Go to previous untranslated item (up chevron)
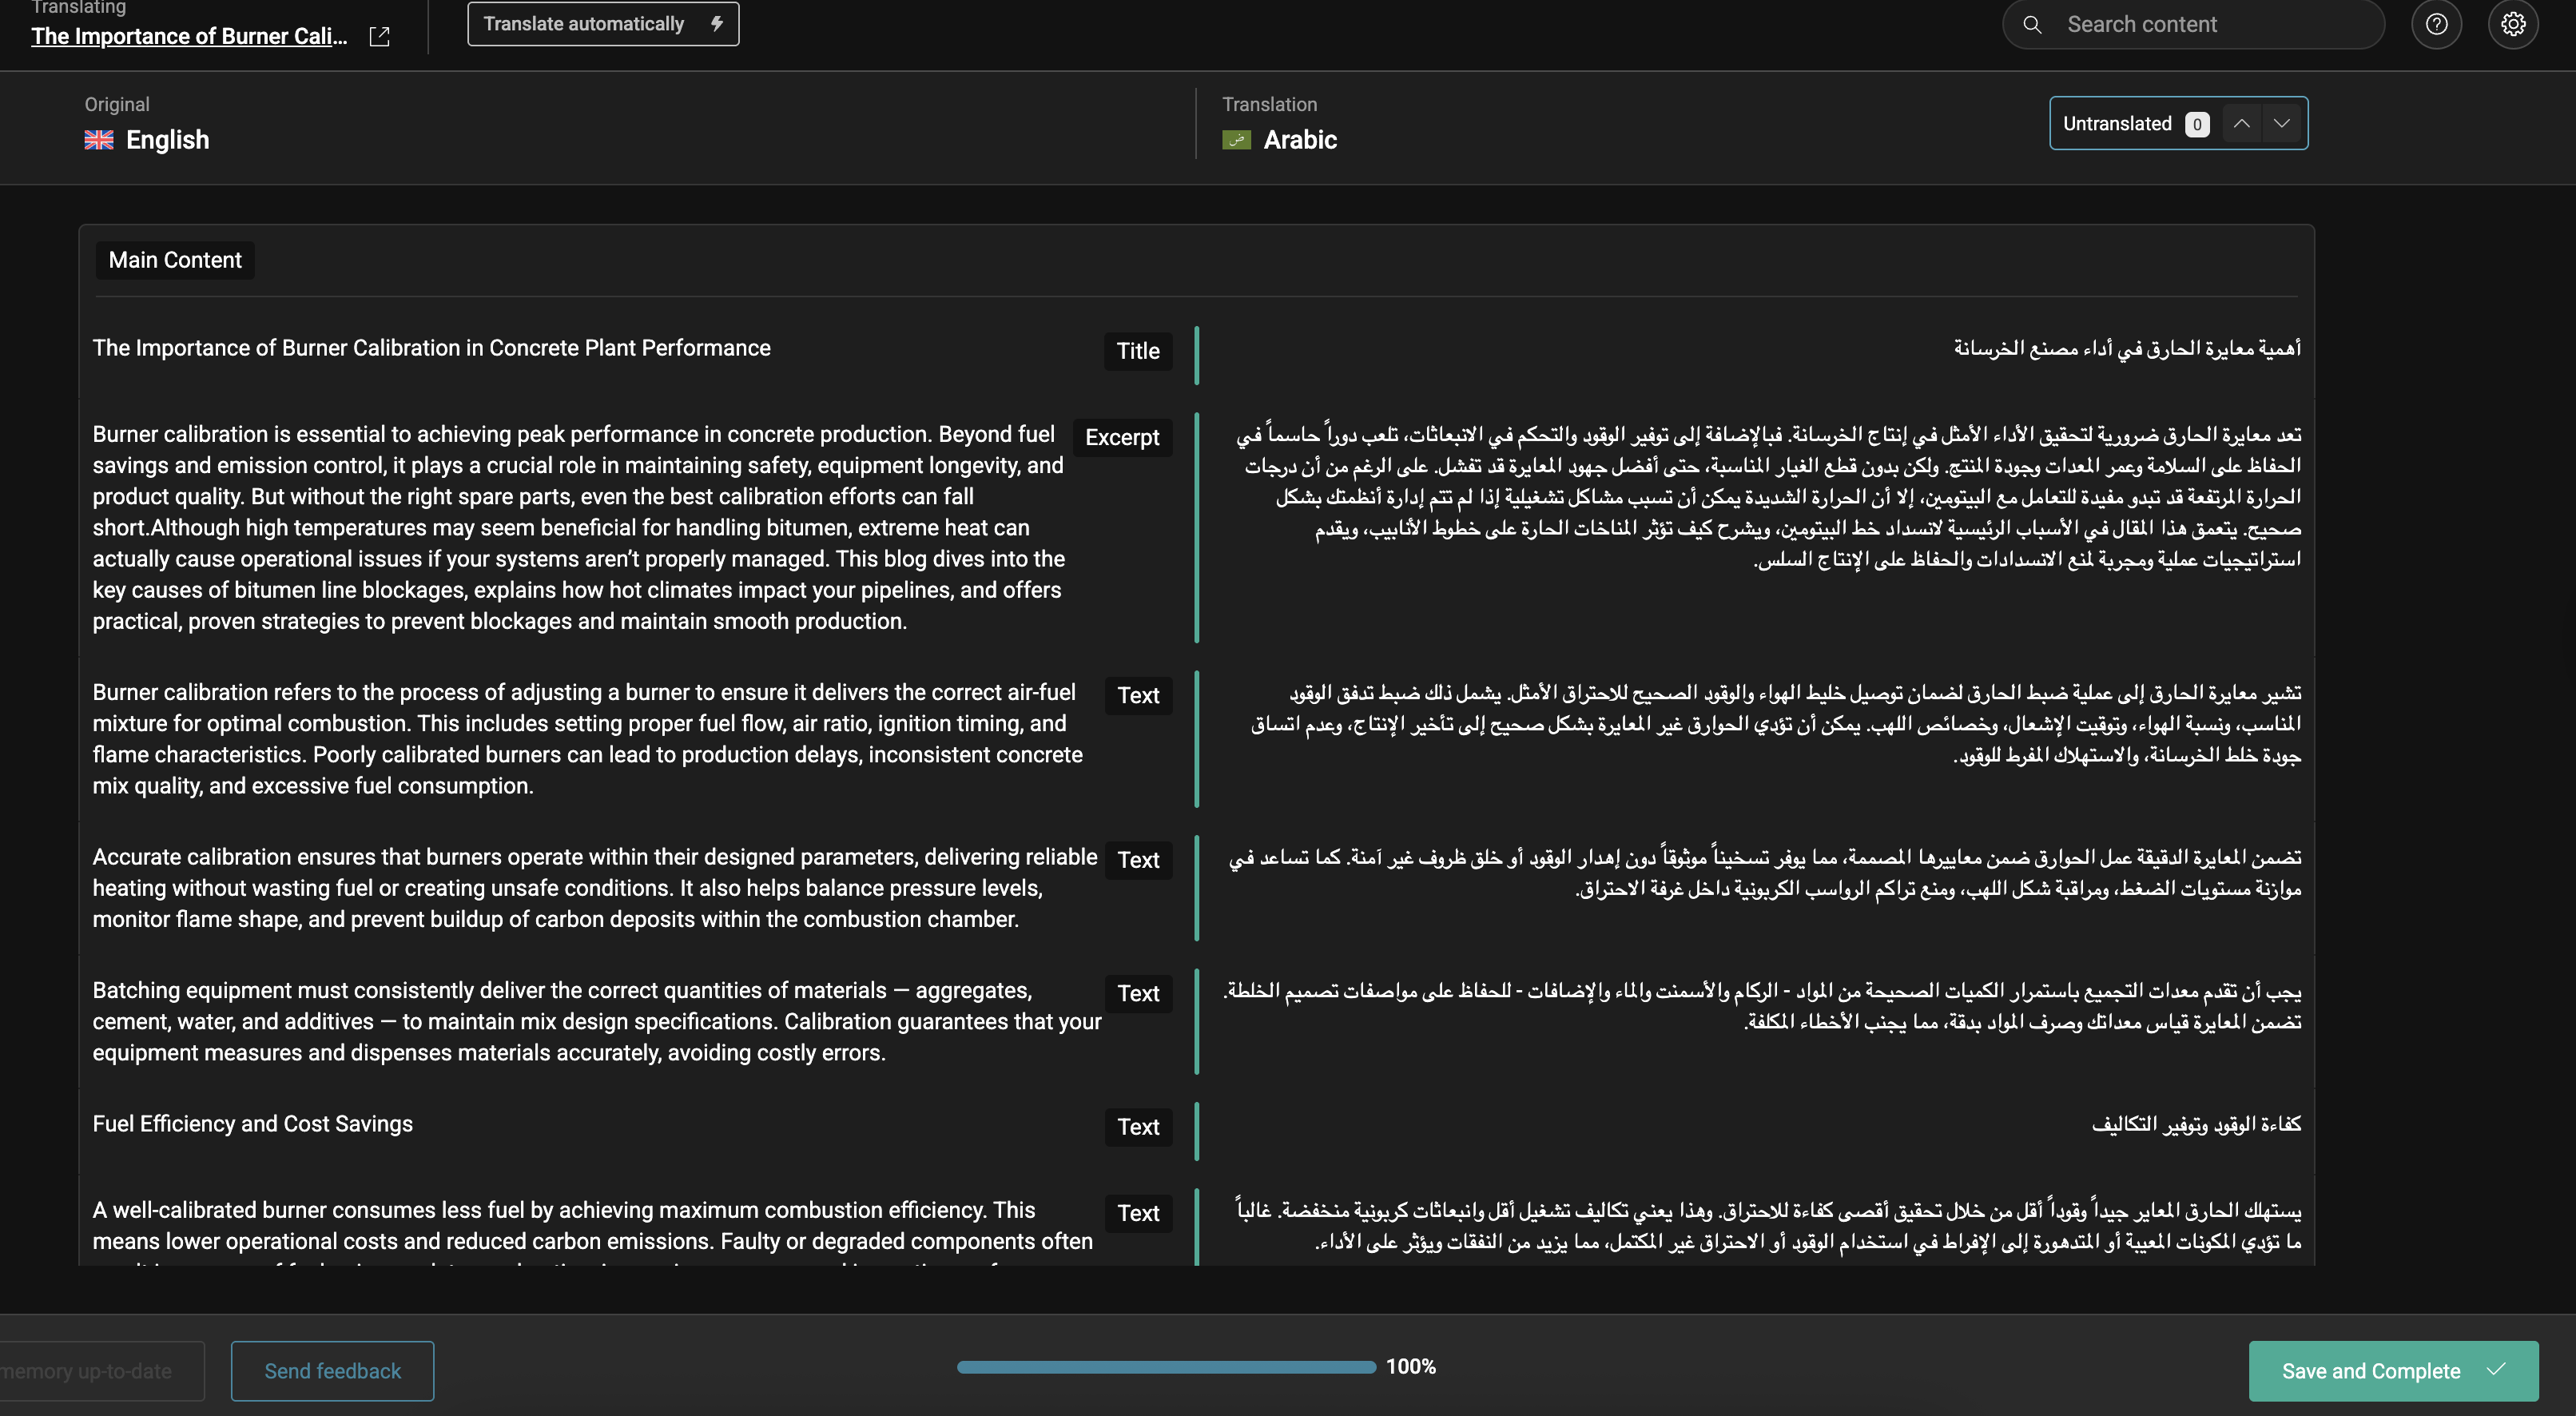Image resolution: width=2576 pixels, height=1416 pixels. [x=2242, y=124]
